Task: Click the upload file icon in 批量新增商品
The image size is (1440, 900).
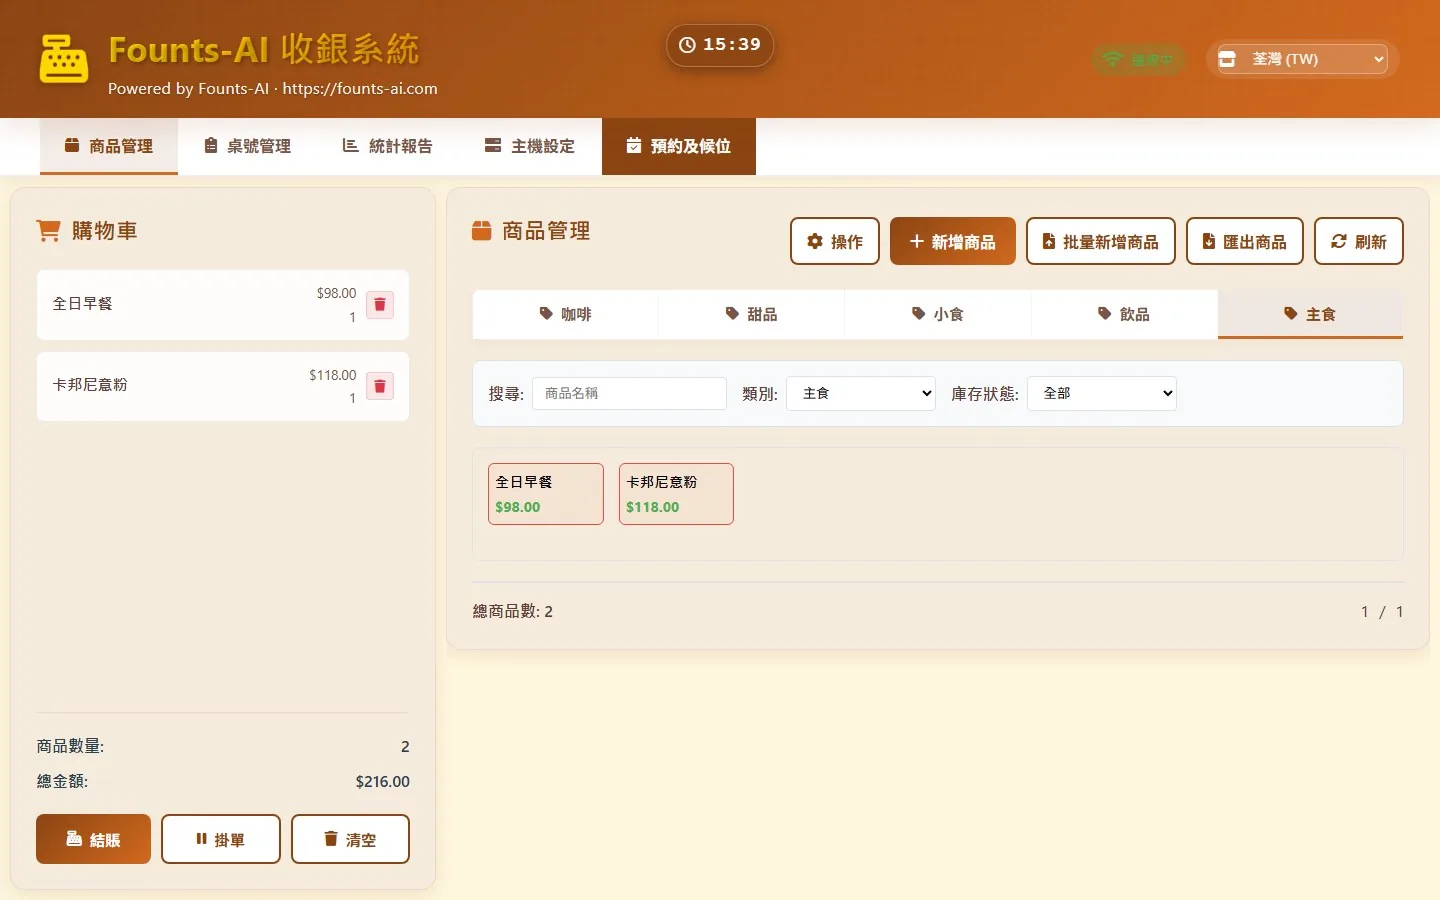Action: click(x=1049, y=241)
